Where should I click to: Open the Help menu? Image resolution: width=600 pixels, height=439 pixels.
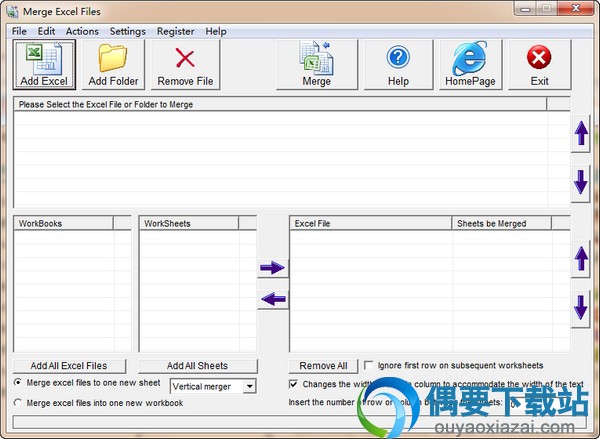coord(216,31)
